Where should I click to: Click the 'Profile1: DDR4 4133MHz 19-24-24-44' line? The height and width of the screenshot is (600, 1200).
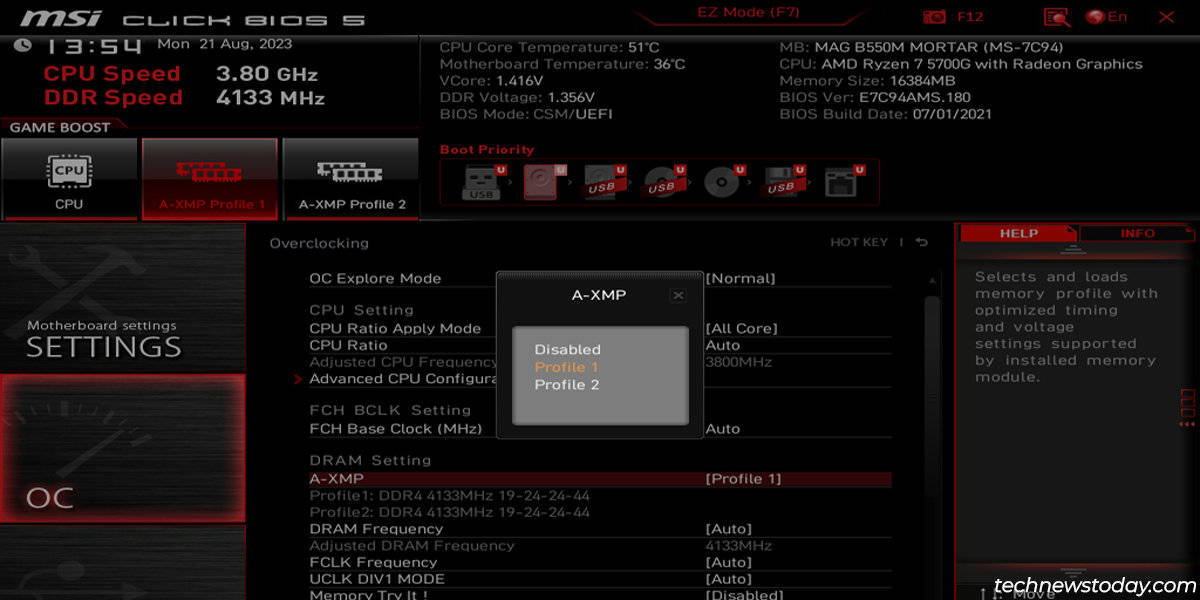click(449, 496)
